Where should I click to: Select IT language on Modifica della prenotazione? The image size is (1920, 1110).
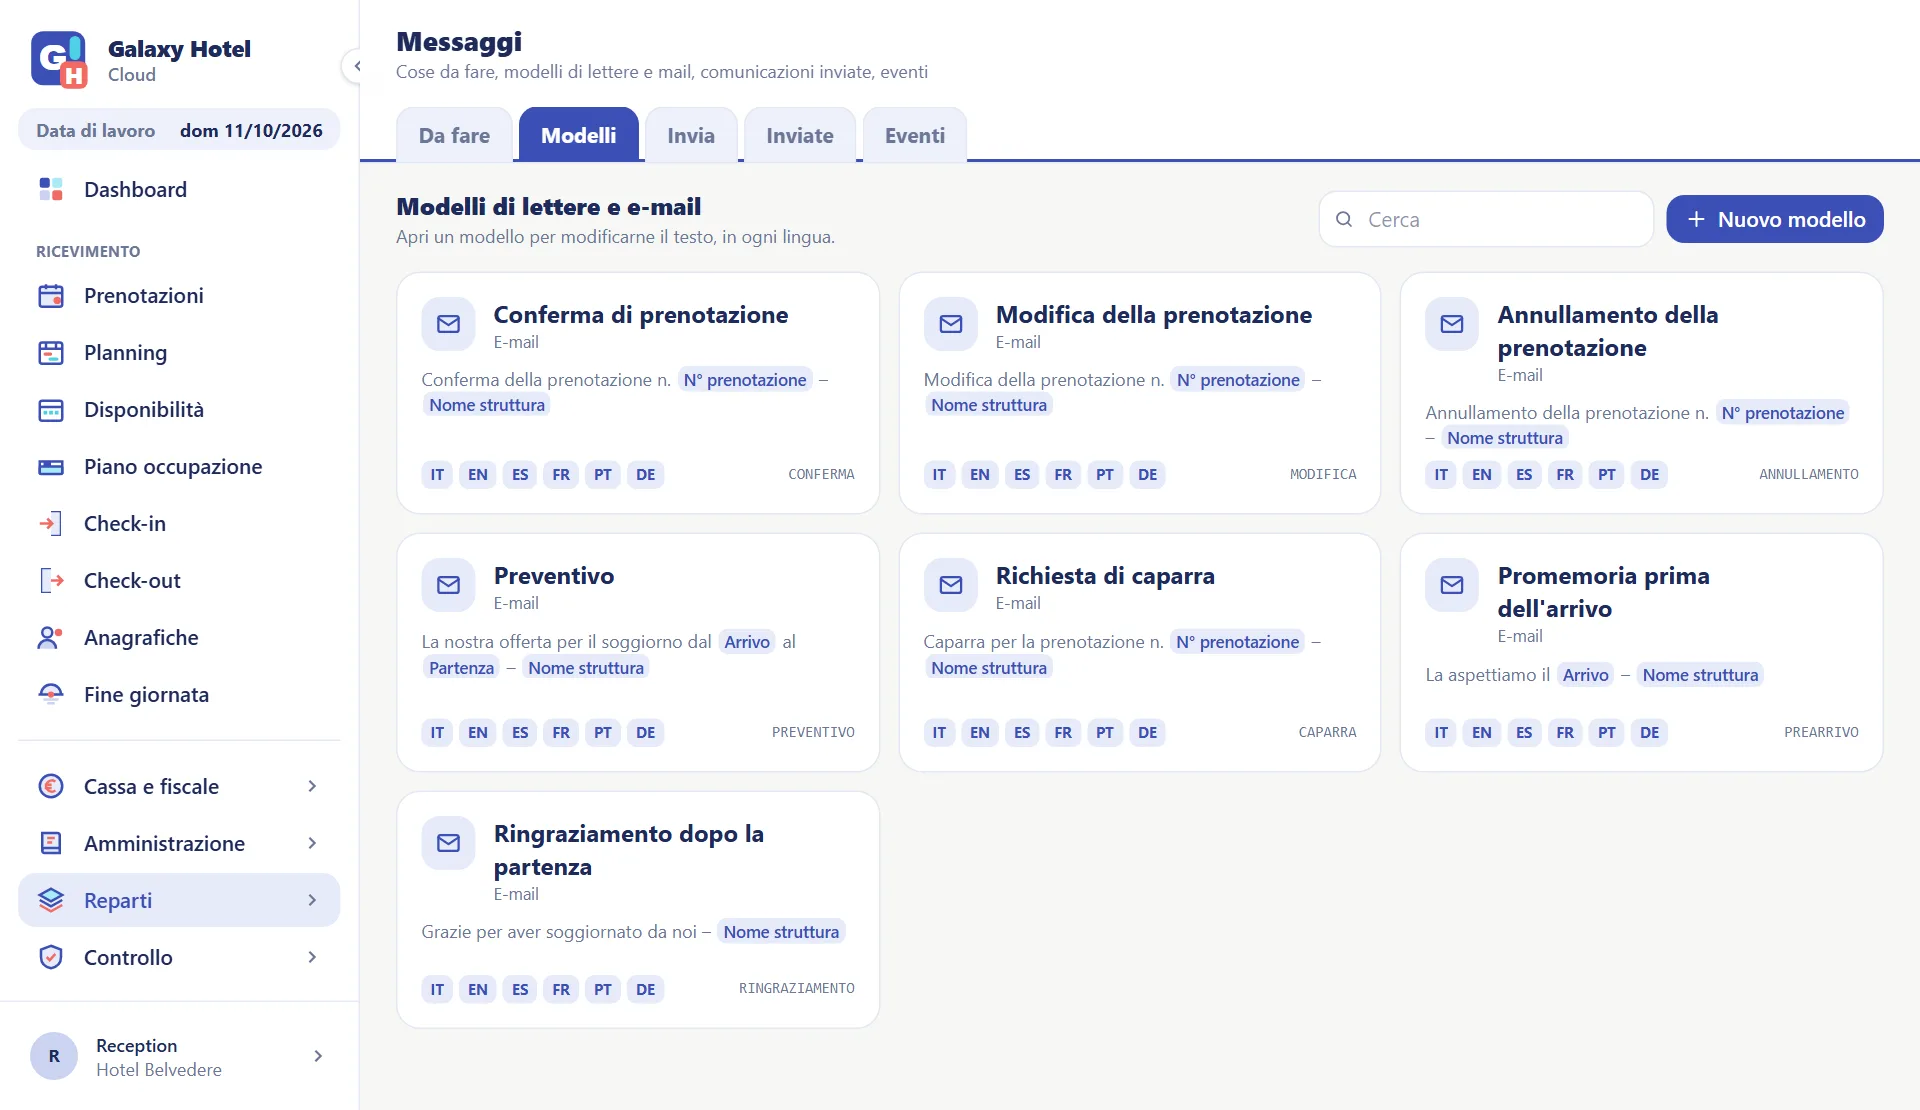[x=939, y=474]
